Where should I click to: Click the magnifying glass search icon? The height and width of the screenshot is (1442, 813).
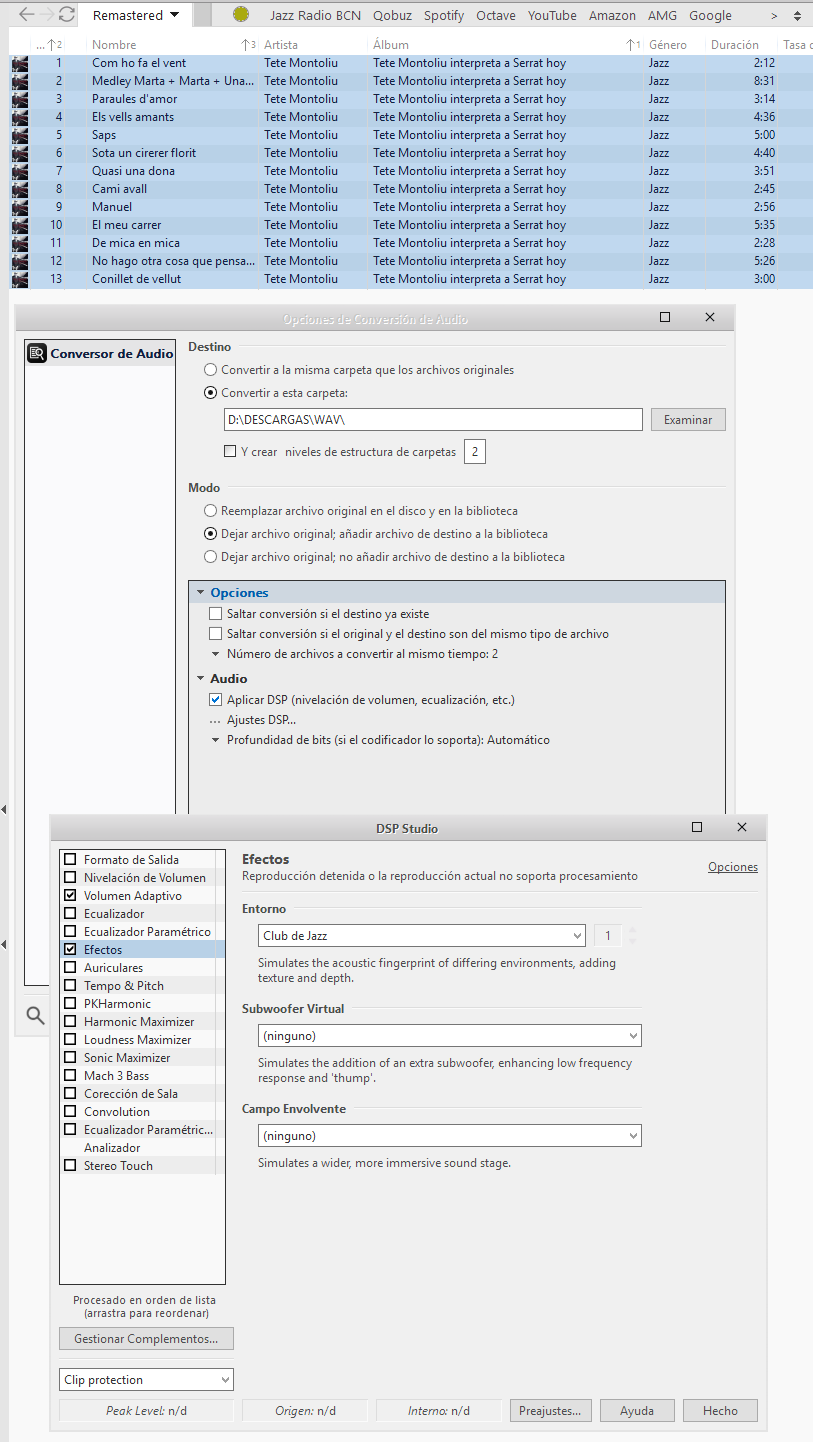point(35,1016)
